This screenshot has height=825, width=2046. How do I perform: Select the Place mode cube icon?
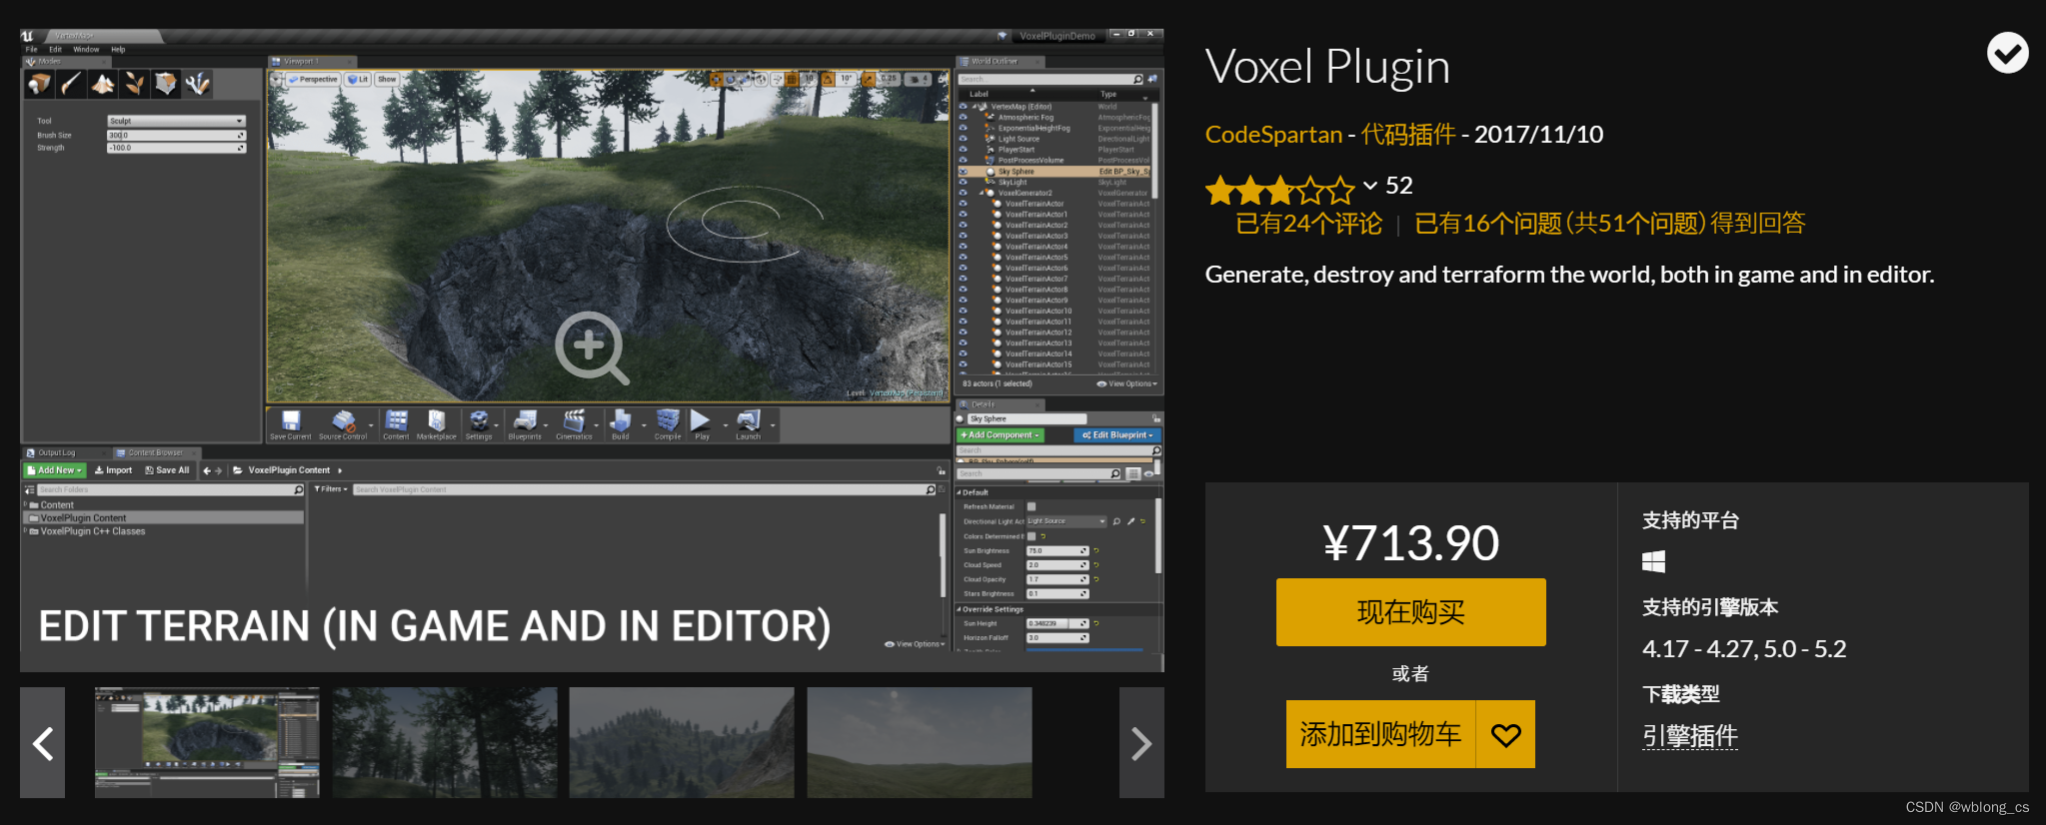[39, 84]
